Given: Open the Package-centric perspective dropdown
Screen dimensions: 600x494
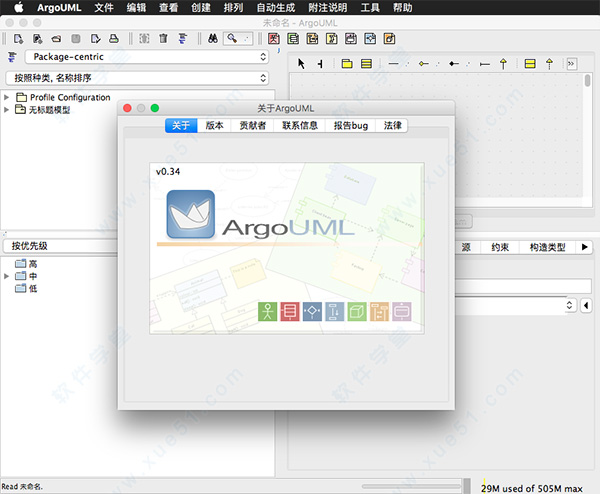Looking at the screenshot, I should click(147, 57).
